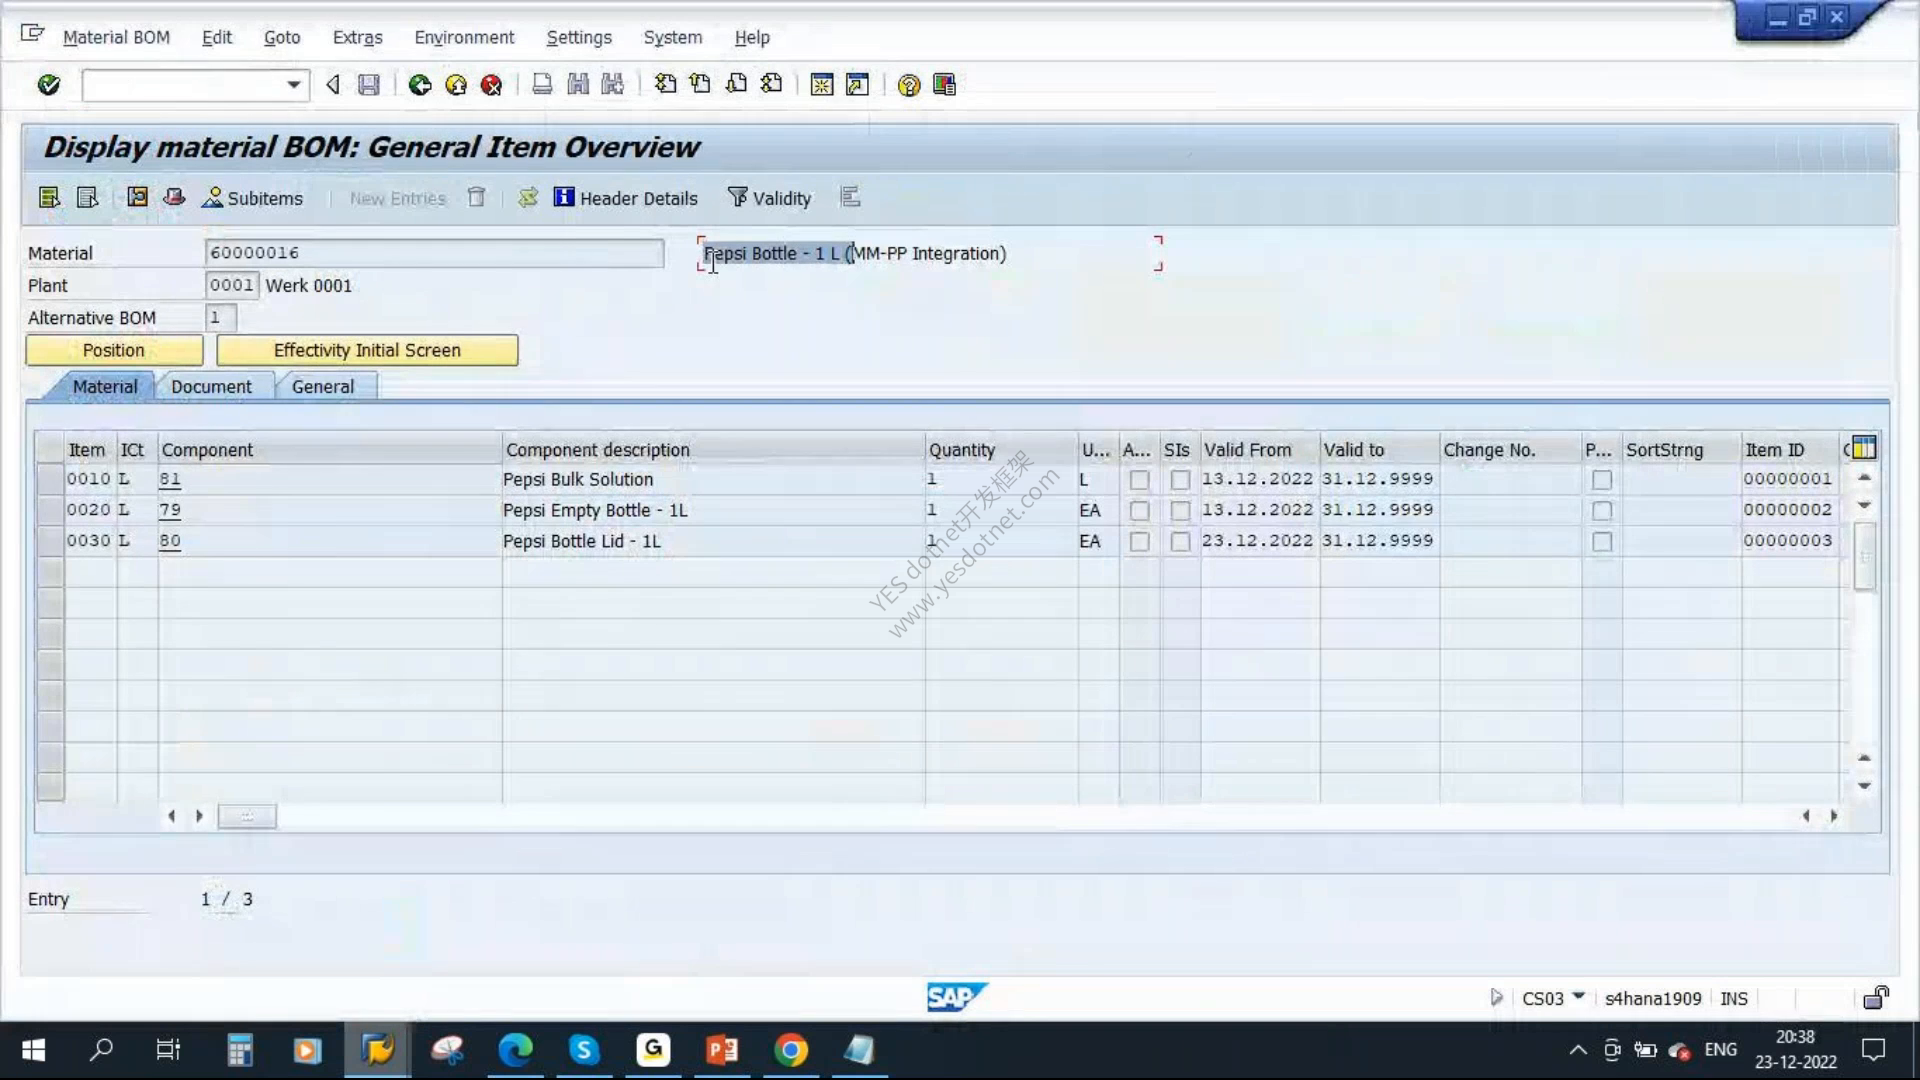Select row for item 0020
The height and width of the screenshot is (1080, 1920).
click(50, 511)
